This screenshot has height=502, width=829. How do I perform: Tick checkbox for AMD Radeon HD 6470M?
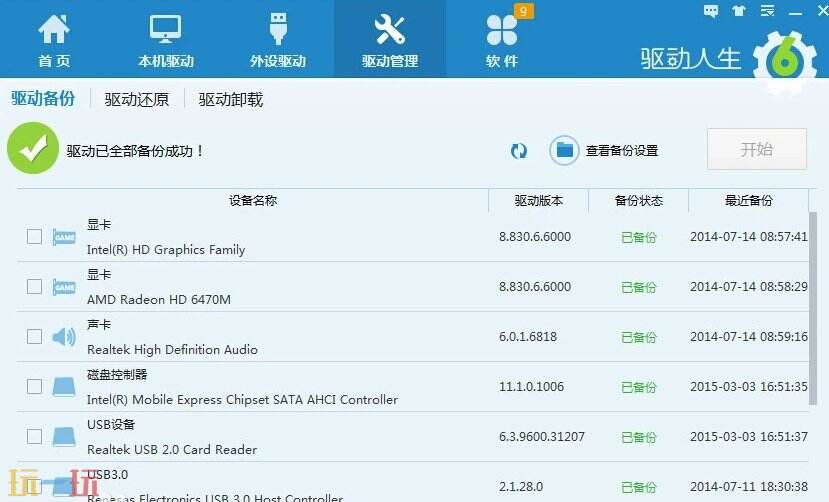(x=34, y=286)
